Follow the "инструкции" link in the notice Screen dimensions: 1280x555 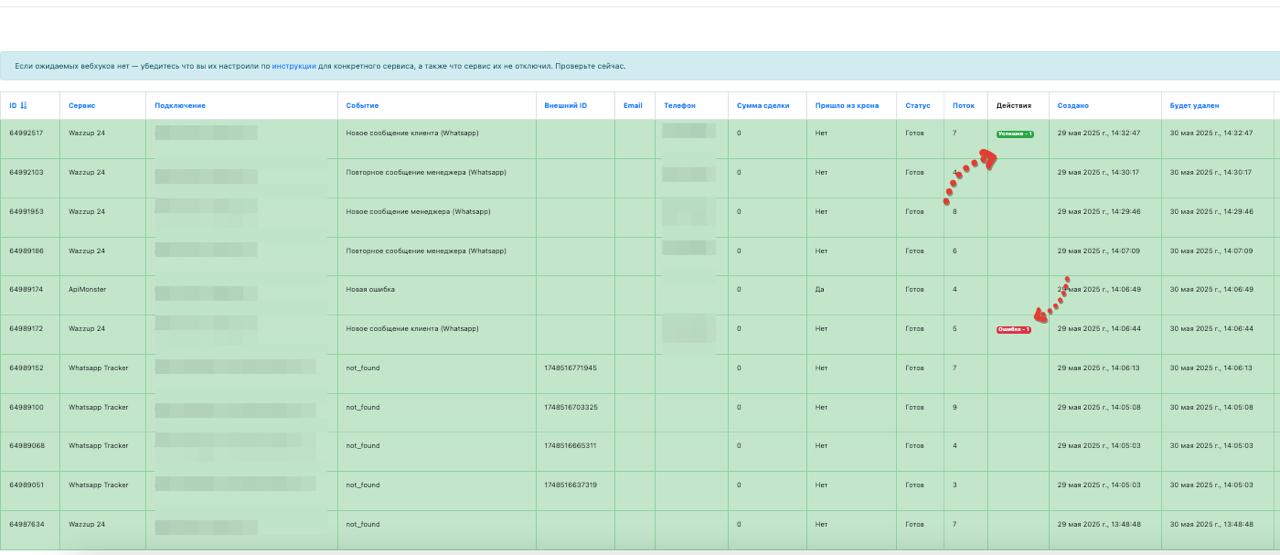click(294, 66)
